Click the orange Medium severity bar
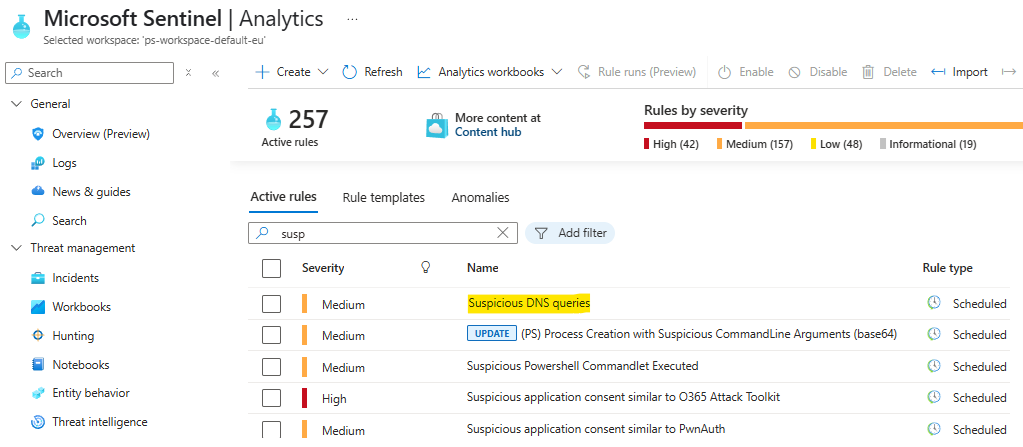Image resolution: width=1023 pixels, height=447 pixels. click(883, 125)
